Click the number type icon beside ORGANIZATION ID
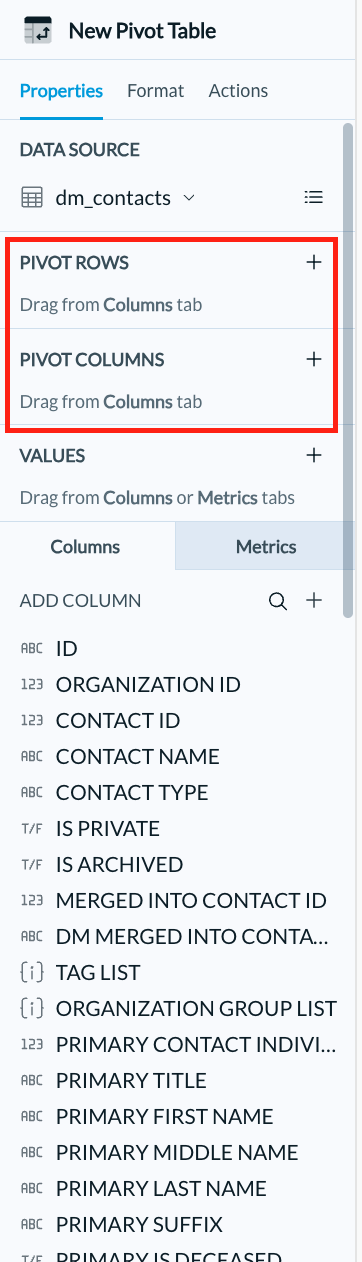This screenshot has width=362, height=1262. tap(32, 685)
